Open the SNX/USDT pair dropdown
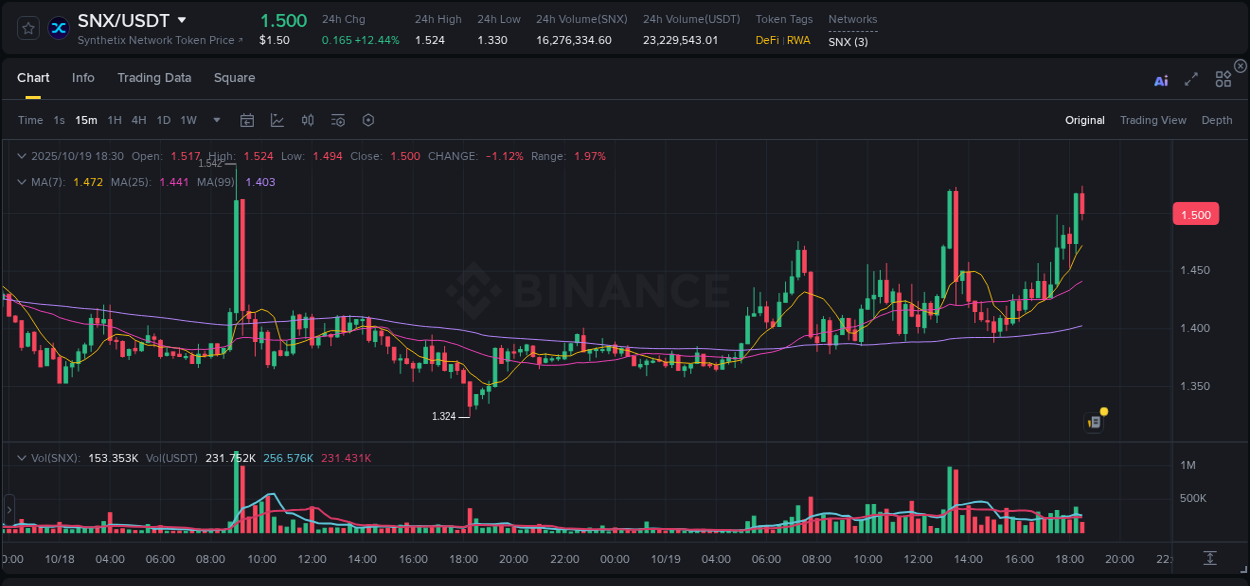This screenshot has width=1250, height=586. click(182, 19)
